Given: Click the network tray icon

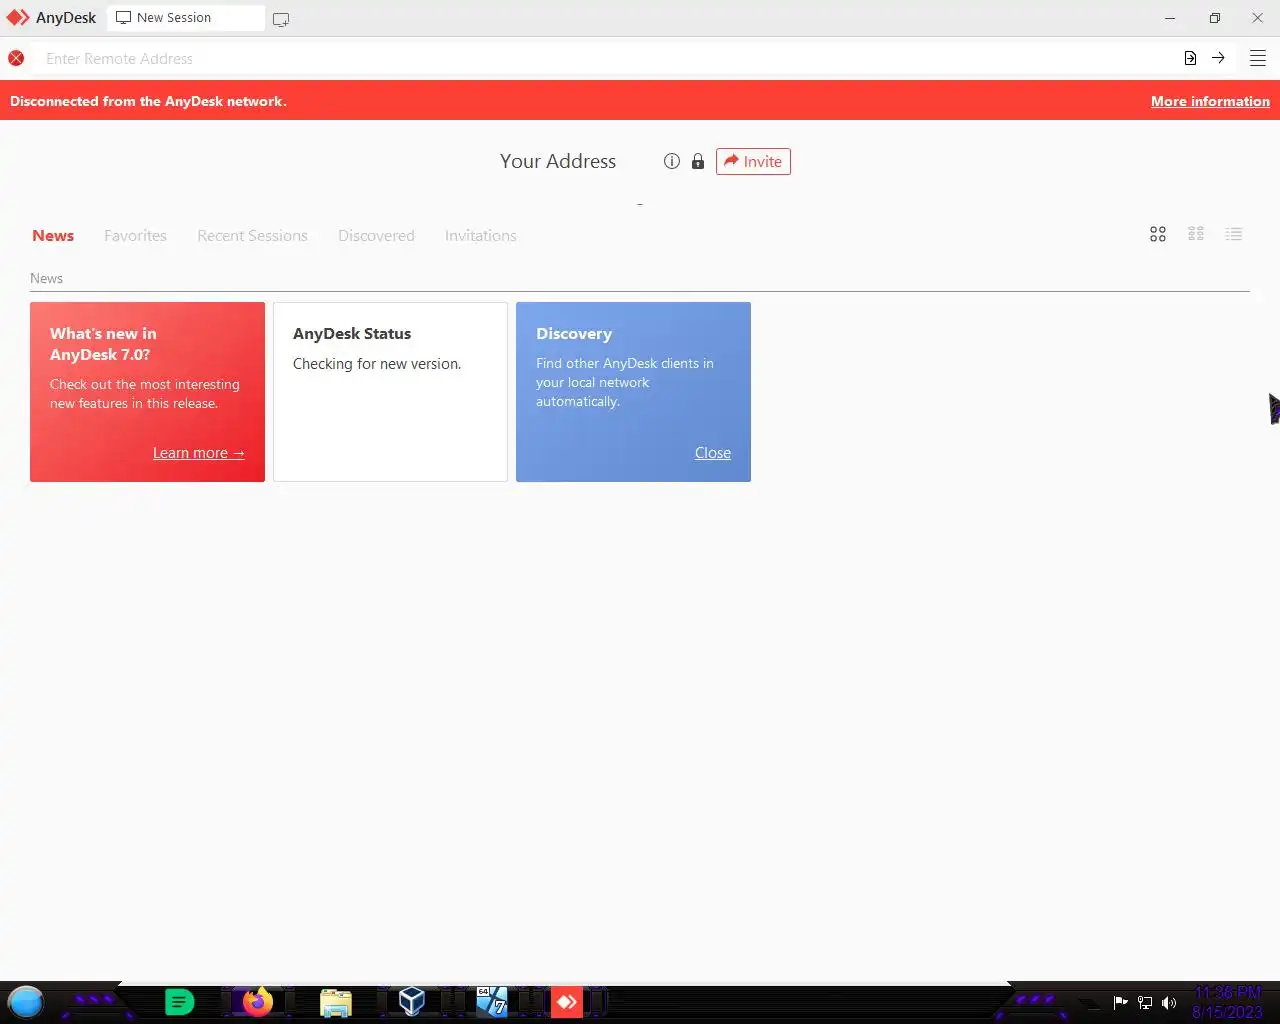Looking at the screenshot, I should [x=1145, y=1002].
